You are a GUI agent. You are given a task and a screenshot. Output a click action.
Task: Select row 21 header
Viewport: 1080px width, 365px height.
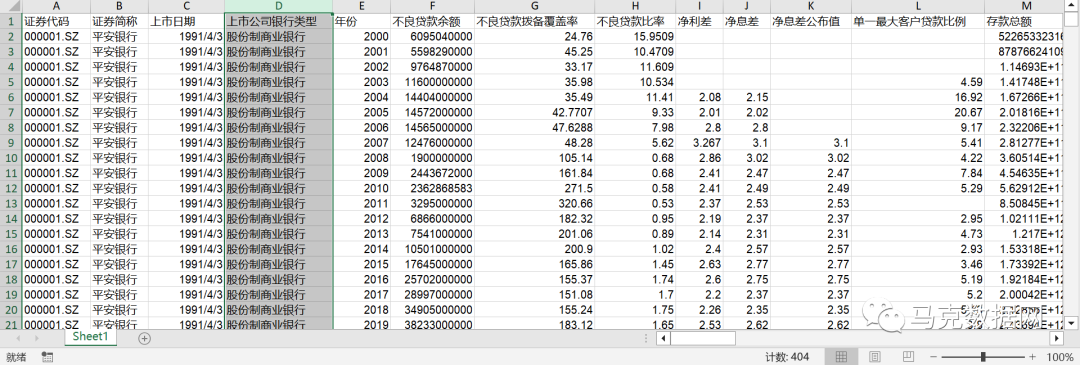[x=11, y=324]
